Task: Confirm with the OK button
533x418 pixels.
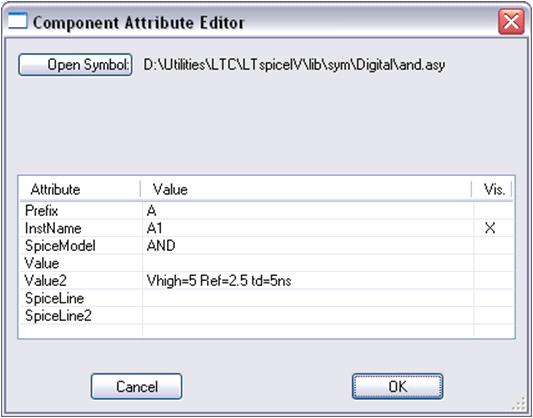Action: [397, 386]
